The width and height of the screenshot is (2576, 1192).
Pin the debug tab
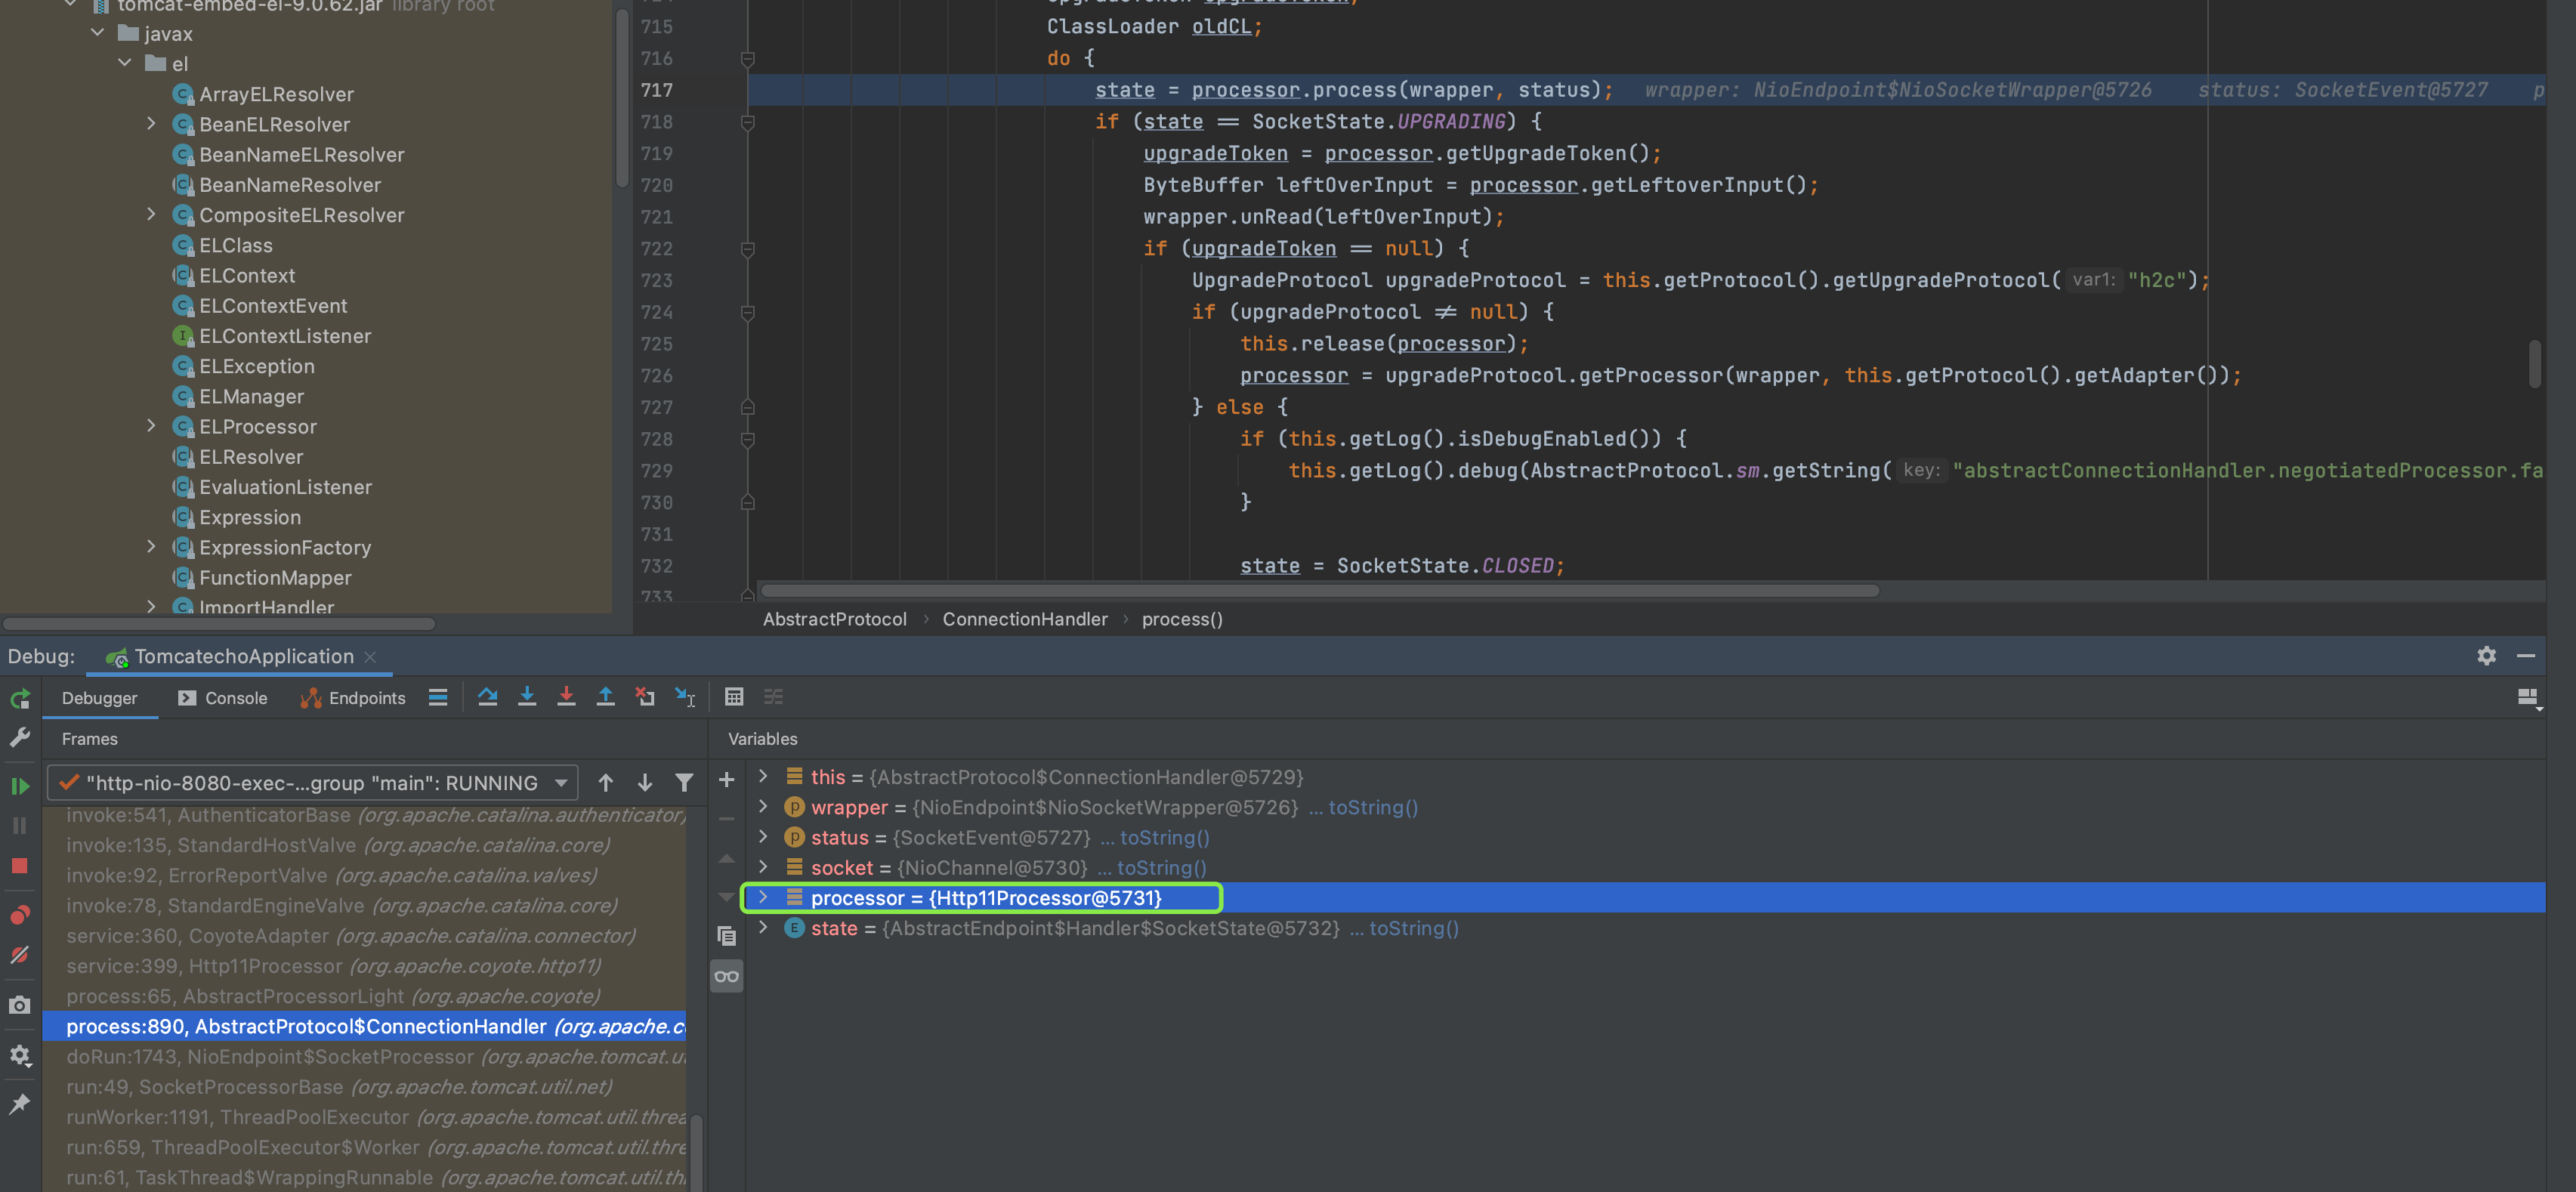click(20, 1104)
